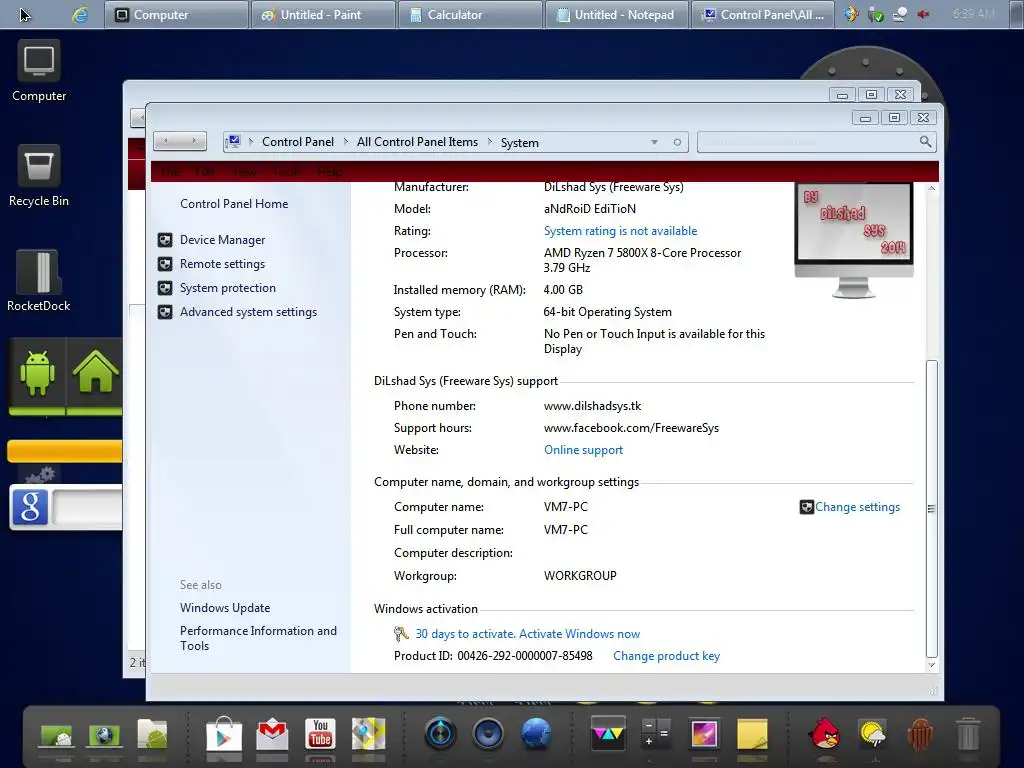Launch YouTube from the dock
1024x768 pixels.
pyautogui.click(x=320, y=734)
